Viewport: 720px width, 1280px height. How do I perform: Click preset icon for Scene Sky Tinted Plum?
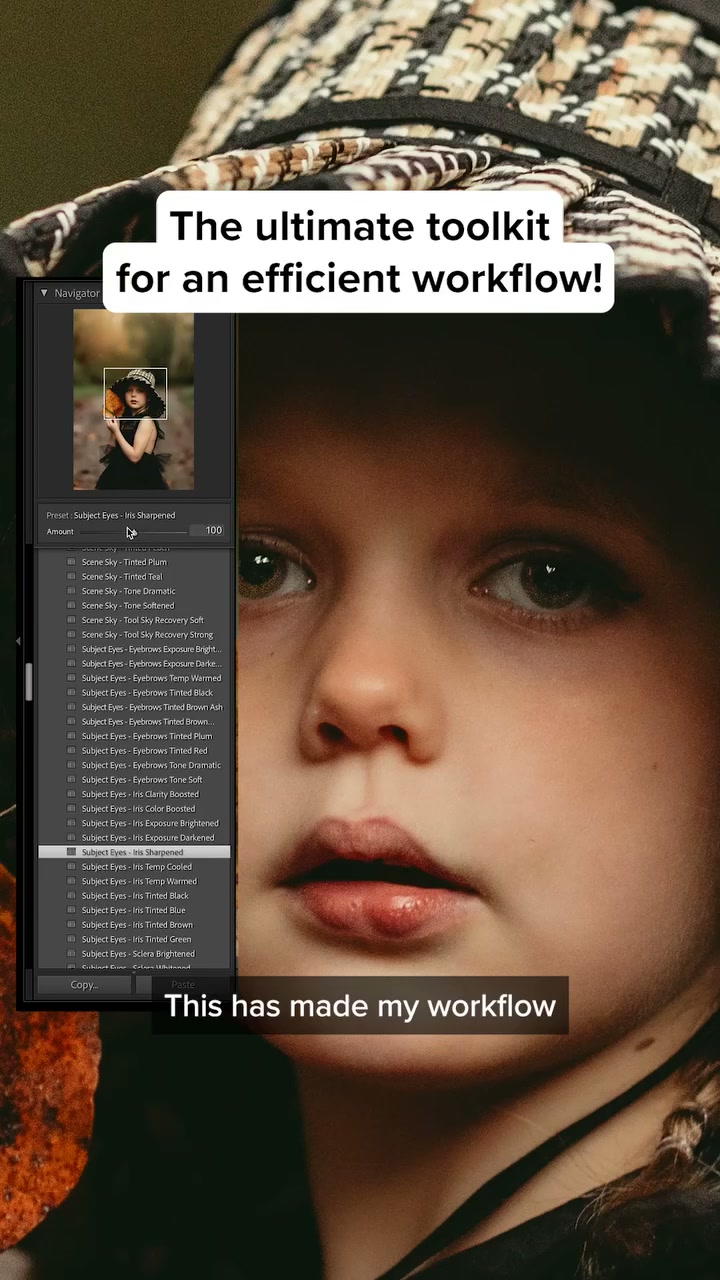click(71, 562)
